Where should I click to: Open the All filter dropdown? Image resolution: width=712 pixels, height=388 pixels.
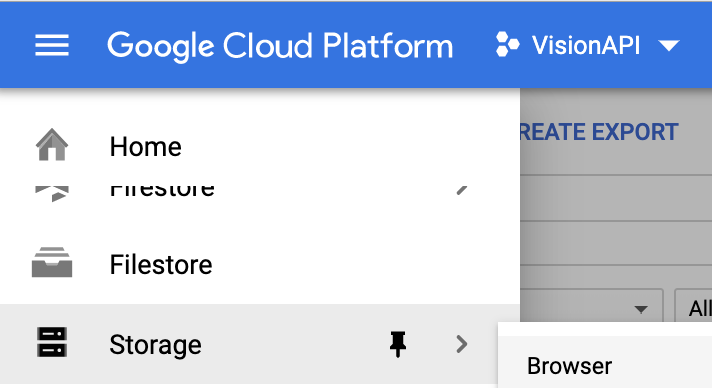693,307
